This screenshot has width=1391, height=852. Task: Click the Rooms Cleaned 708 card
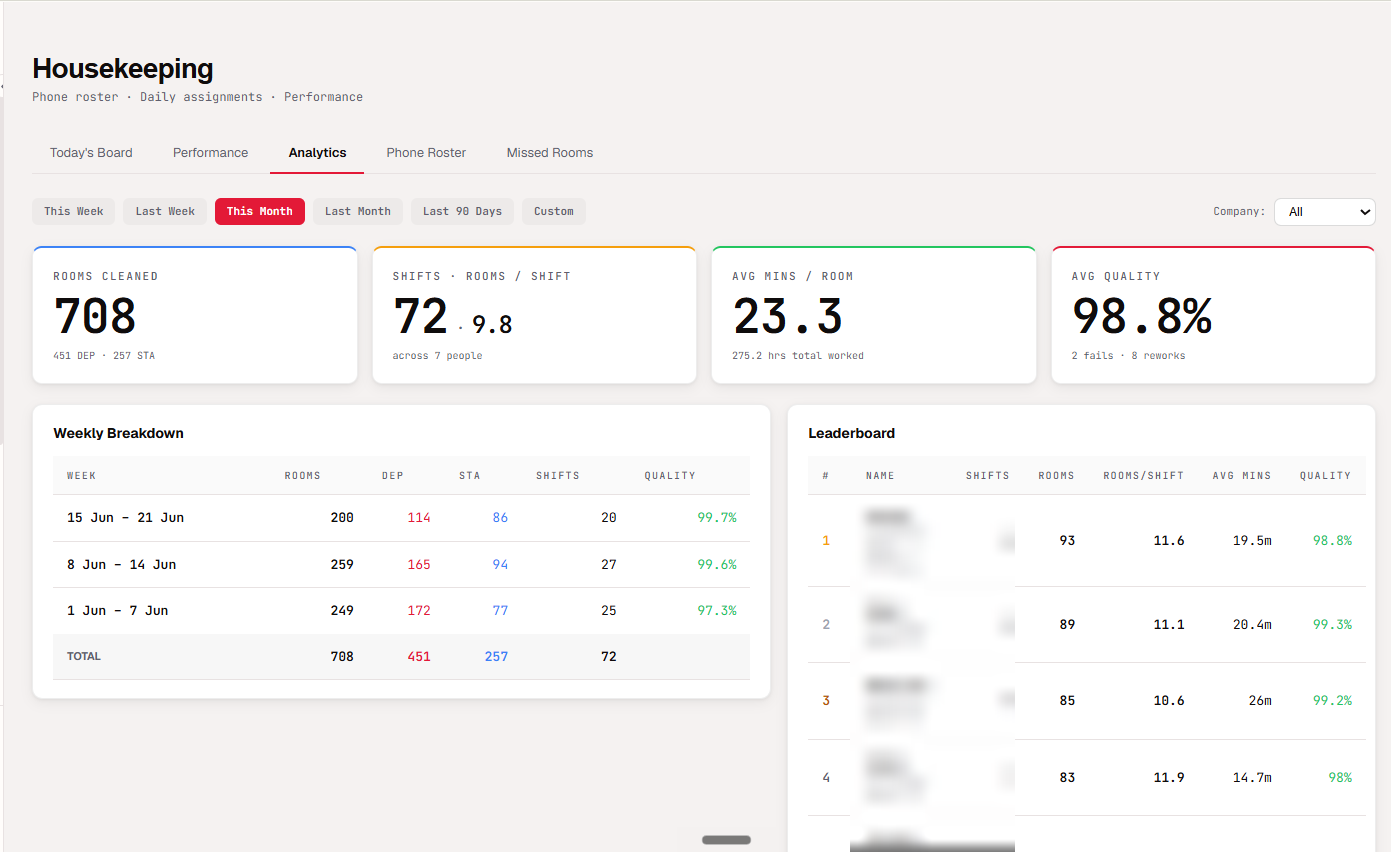[x=195, y=315]
